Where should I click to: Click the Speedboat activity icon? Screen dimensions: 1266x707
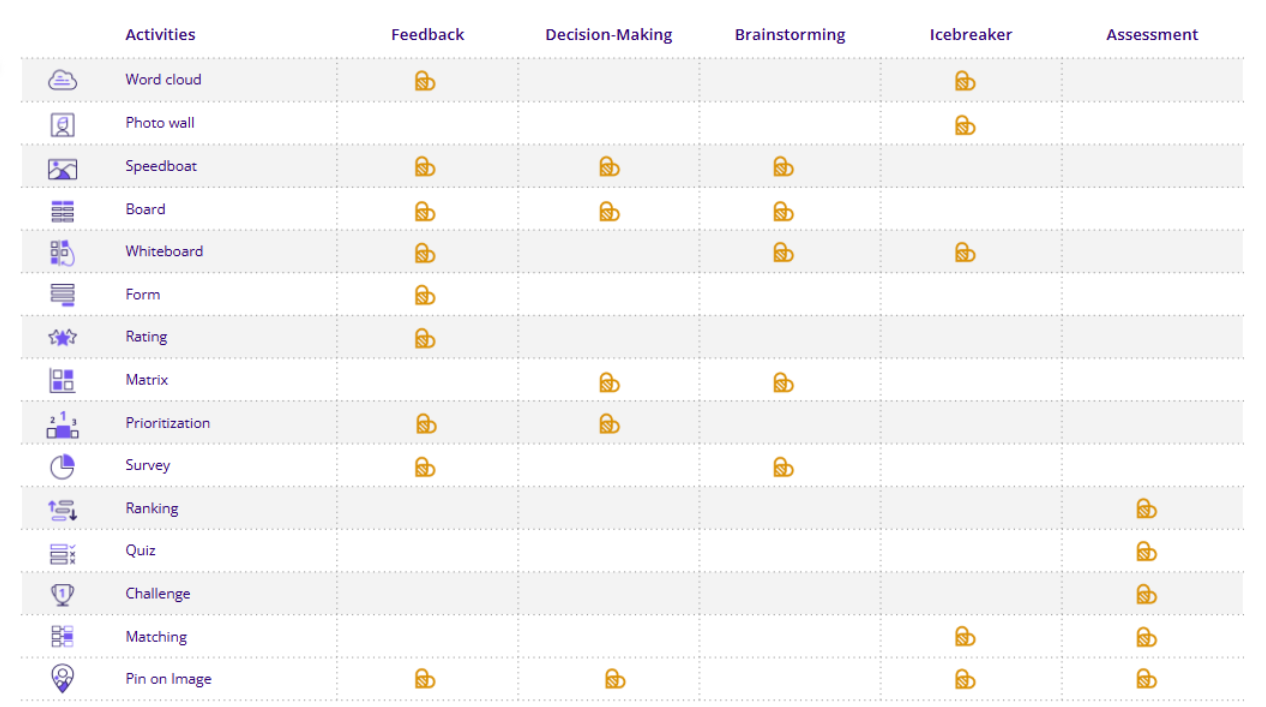[62, 168]
